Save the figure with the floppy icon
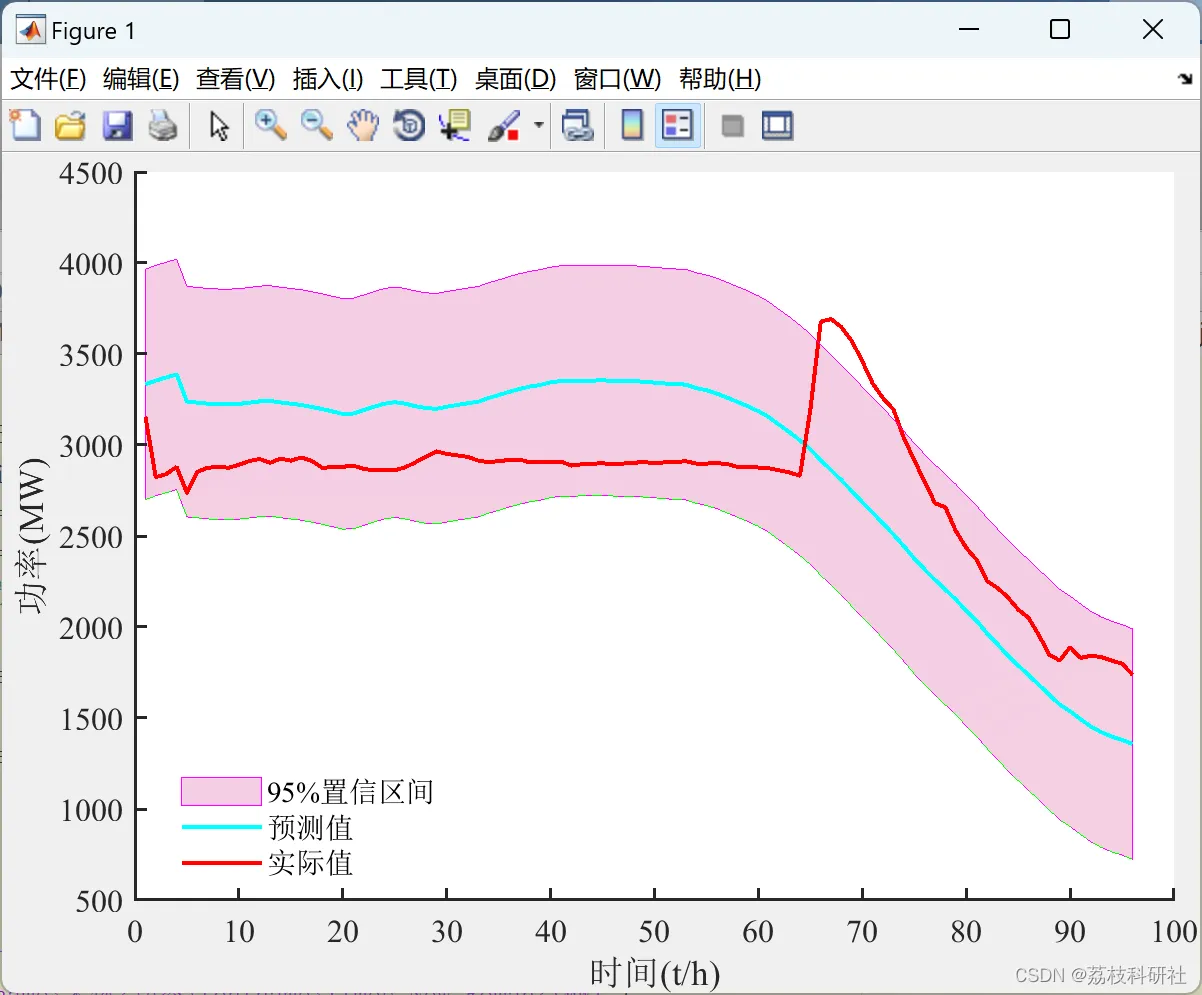Viewport: 1202px width, 995px height. 117,126
